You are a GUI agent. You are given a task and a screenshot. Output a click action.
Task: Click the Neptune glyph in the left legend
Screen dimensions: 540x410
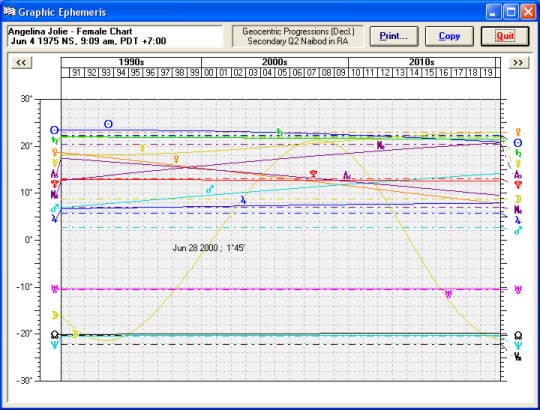(x=54, y=345)
